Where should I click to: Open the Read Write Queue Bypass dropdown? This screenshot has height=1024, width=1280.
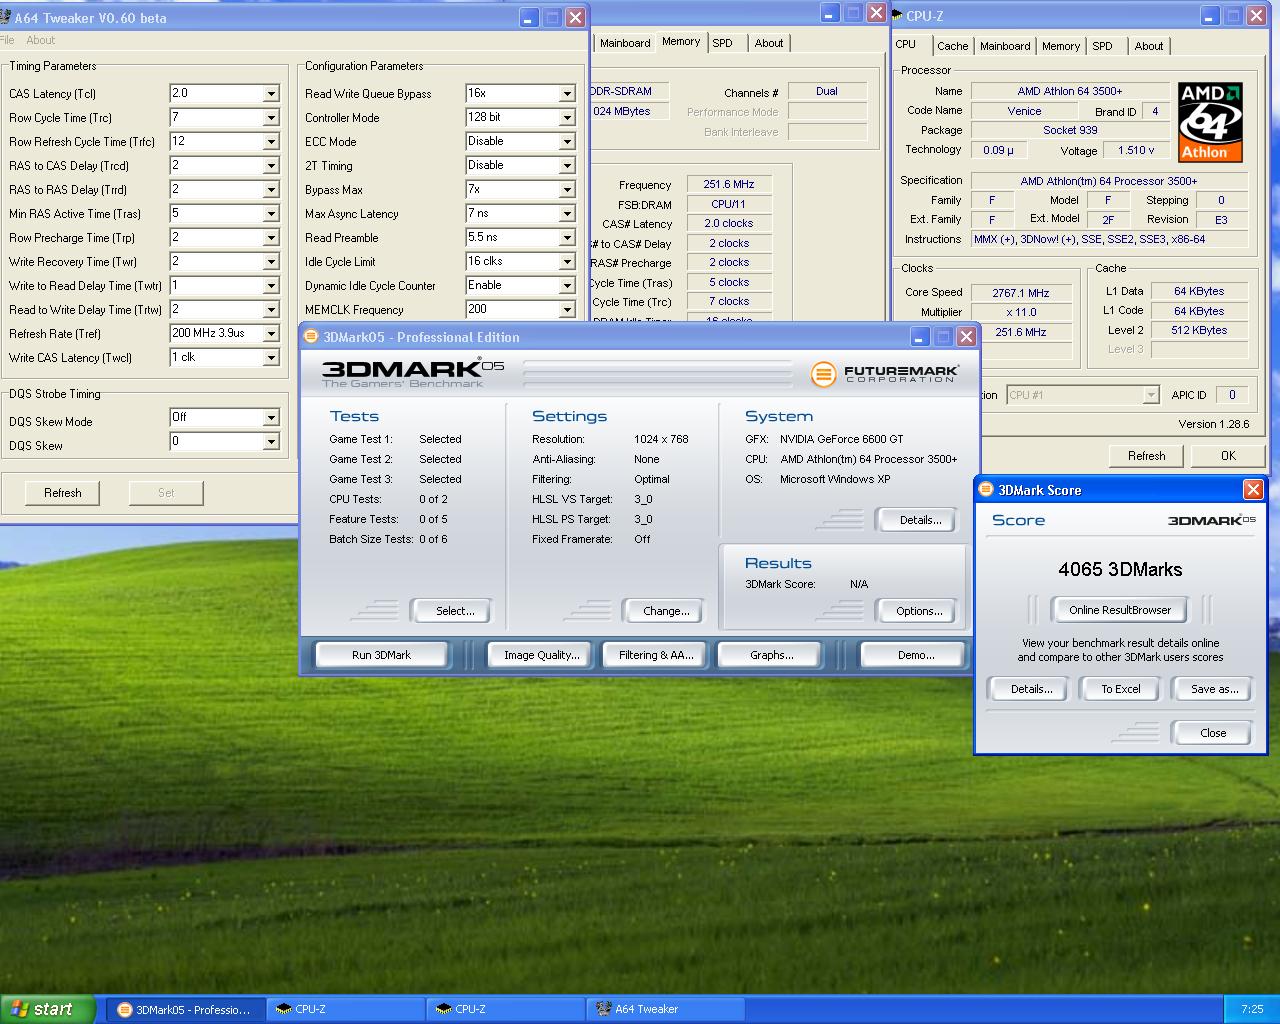[567, 93]
